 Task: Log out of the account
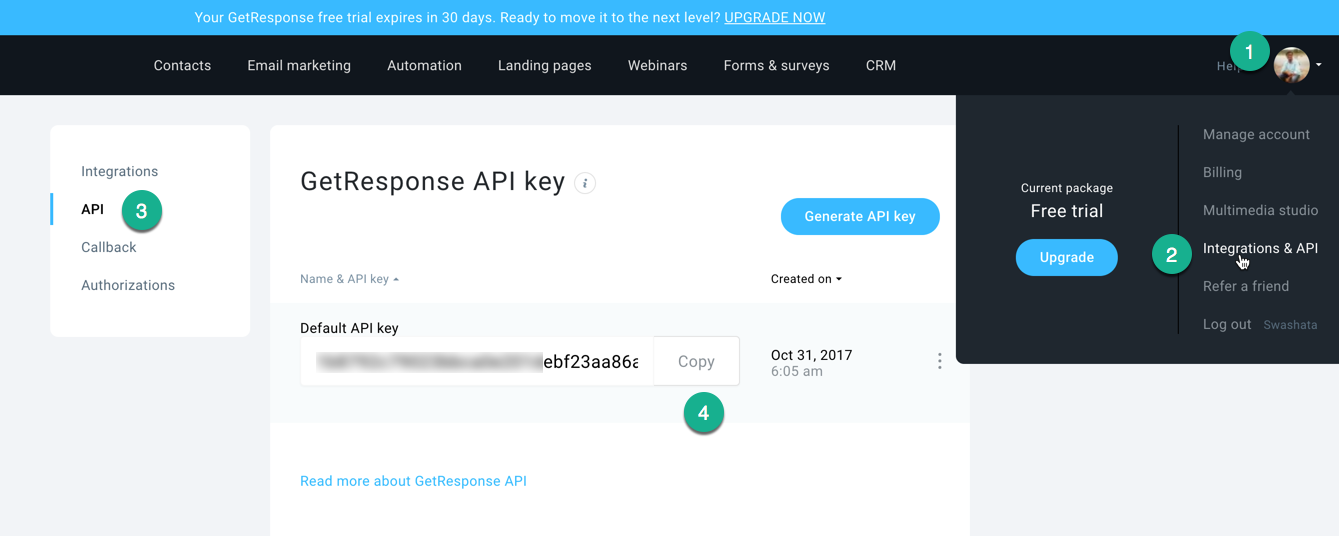pyautogui.click(x=1227, y=324)
